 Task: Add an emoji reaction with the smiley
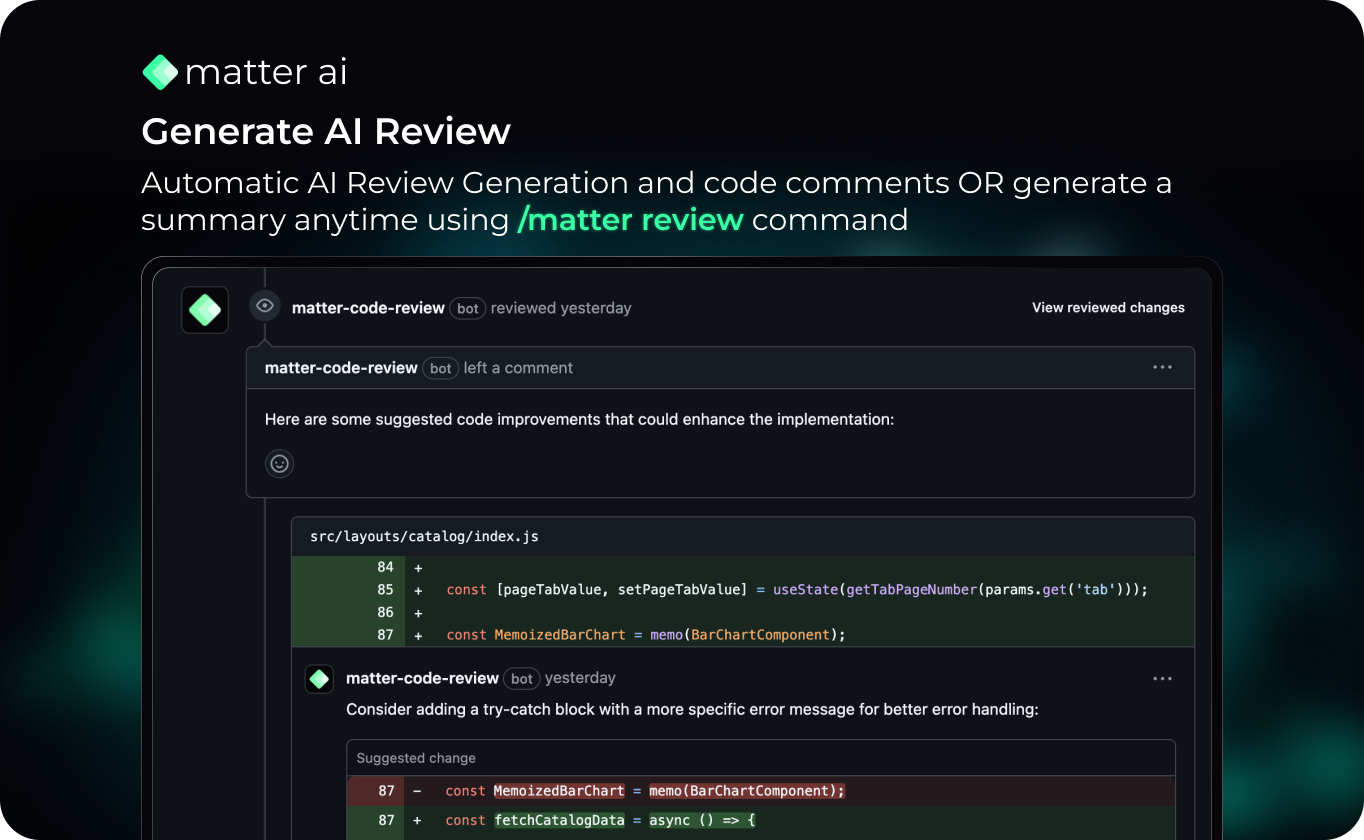[x=280, y=464]
